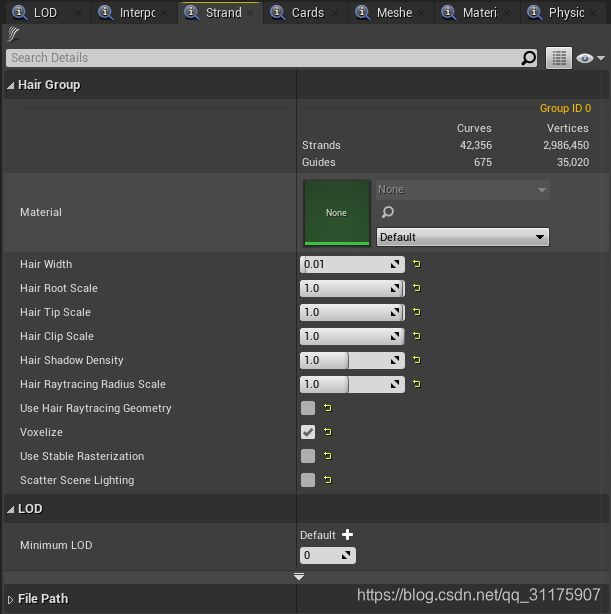This screenshot has height=614, width=611.
Task: Click the Strands vertices value 2,986,450
Action: pyautogui.click(x=566, y=145)
